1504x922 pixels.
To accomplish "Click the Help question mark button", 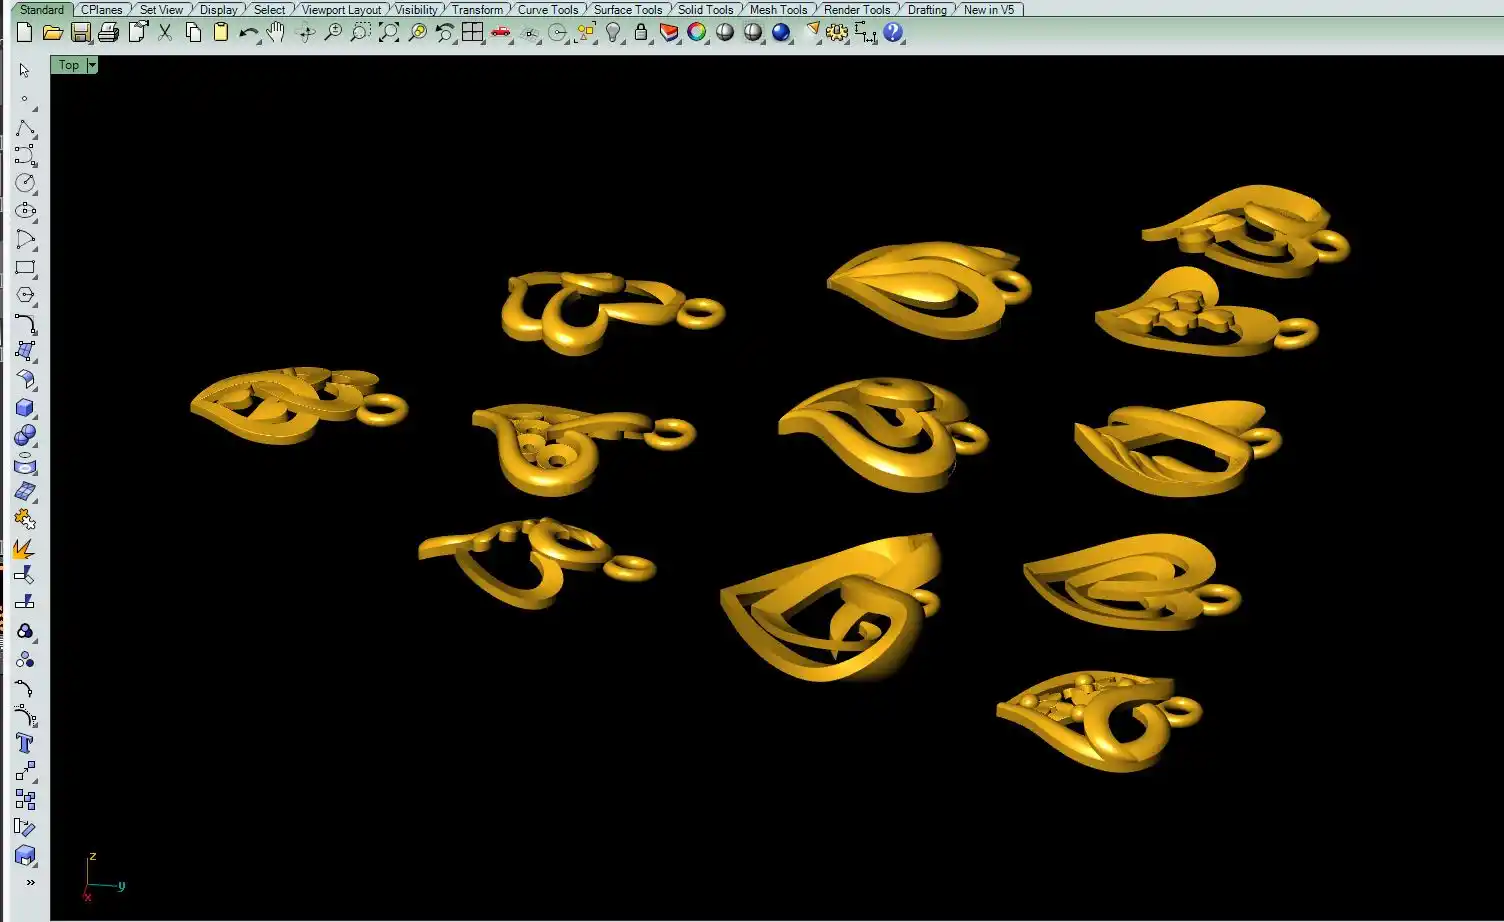I will [893, 33].
